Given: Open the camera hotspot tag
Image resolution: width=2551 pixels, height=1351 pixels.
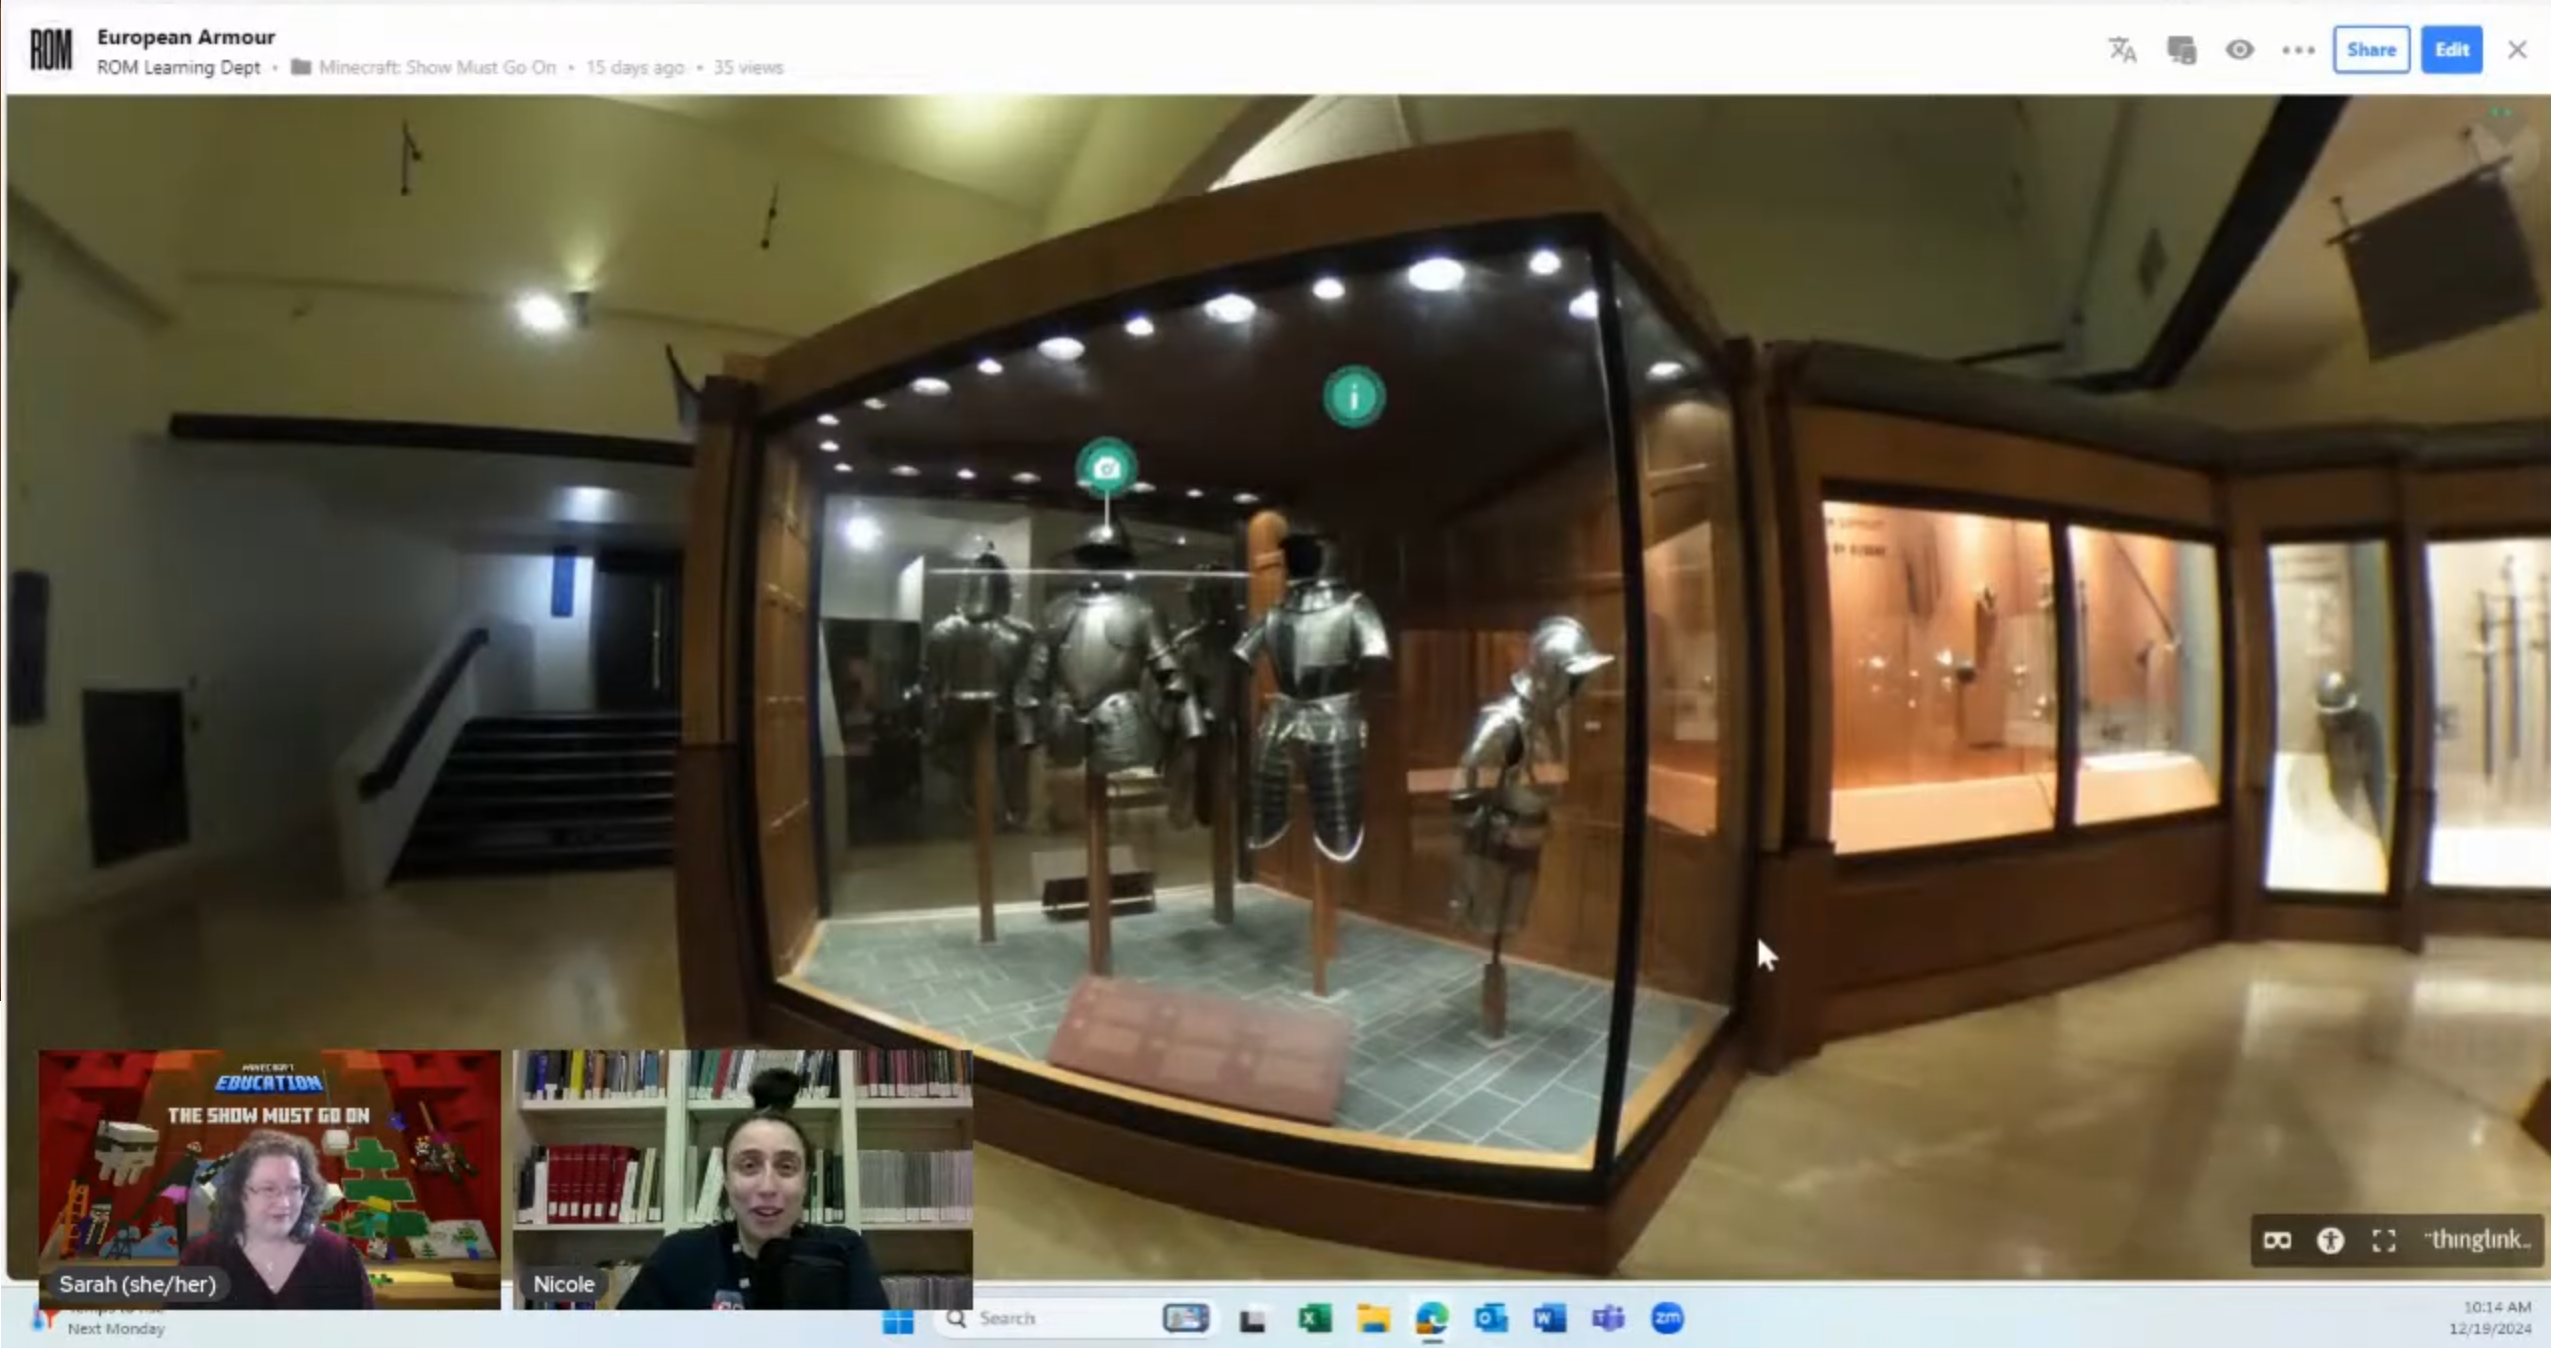Looking at the screenshot, I should [1106, 467].
